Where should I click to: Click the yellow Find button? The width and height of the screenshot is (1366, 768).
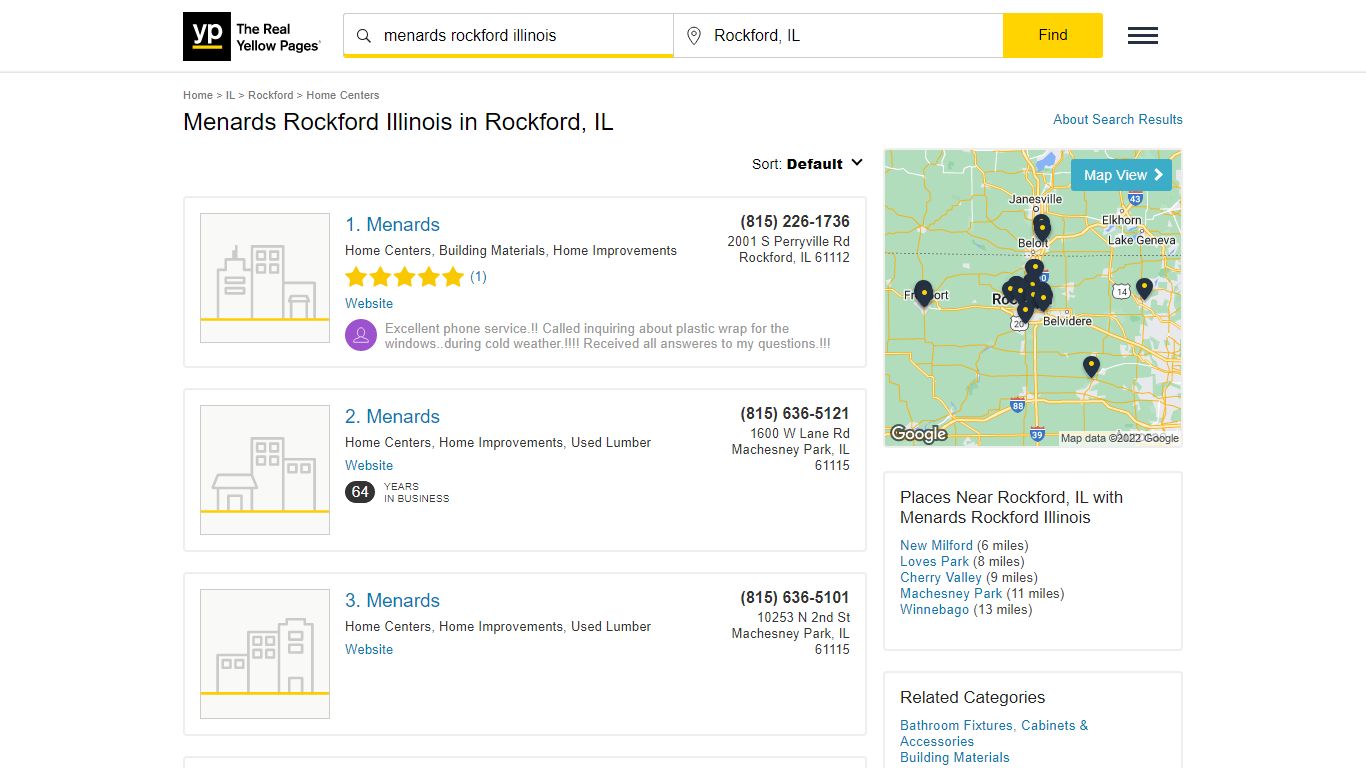1053,35
